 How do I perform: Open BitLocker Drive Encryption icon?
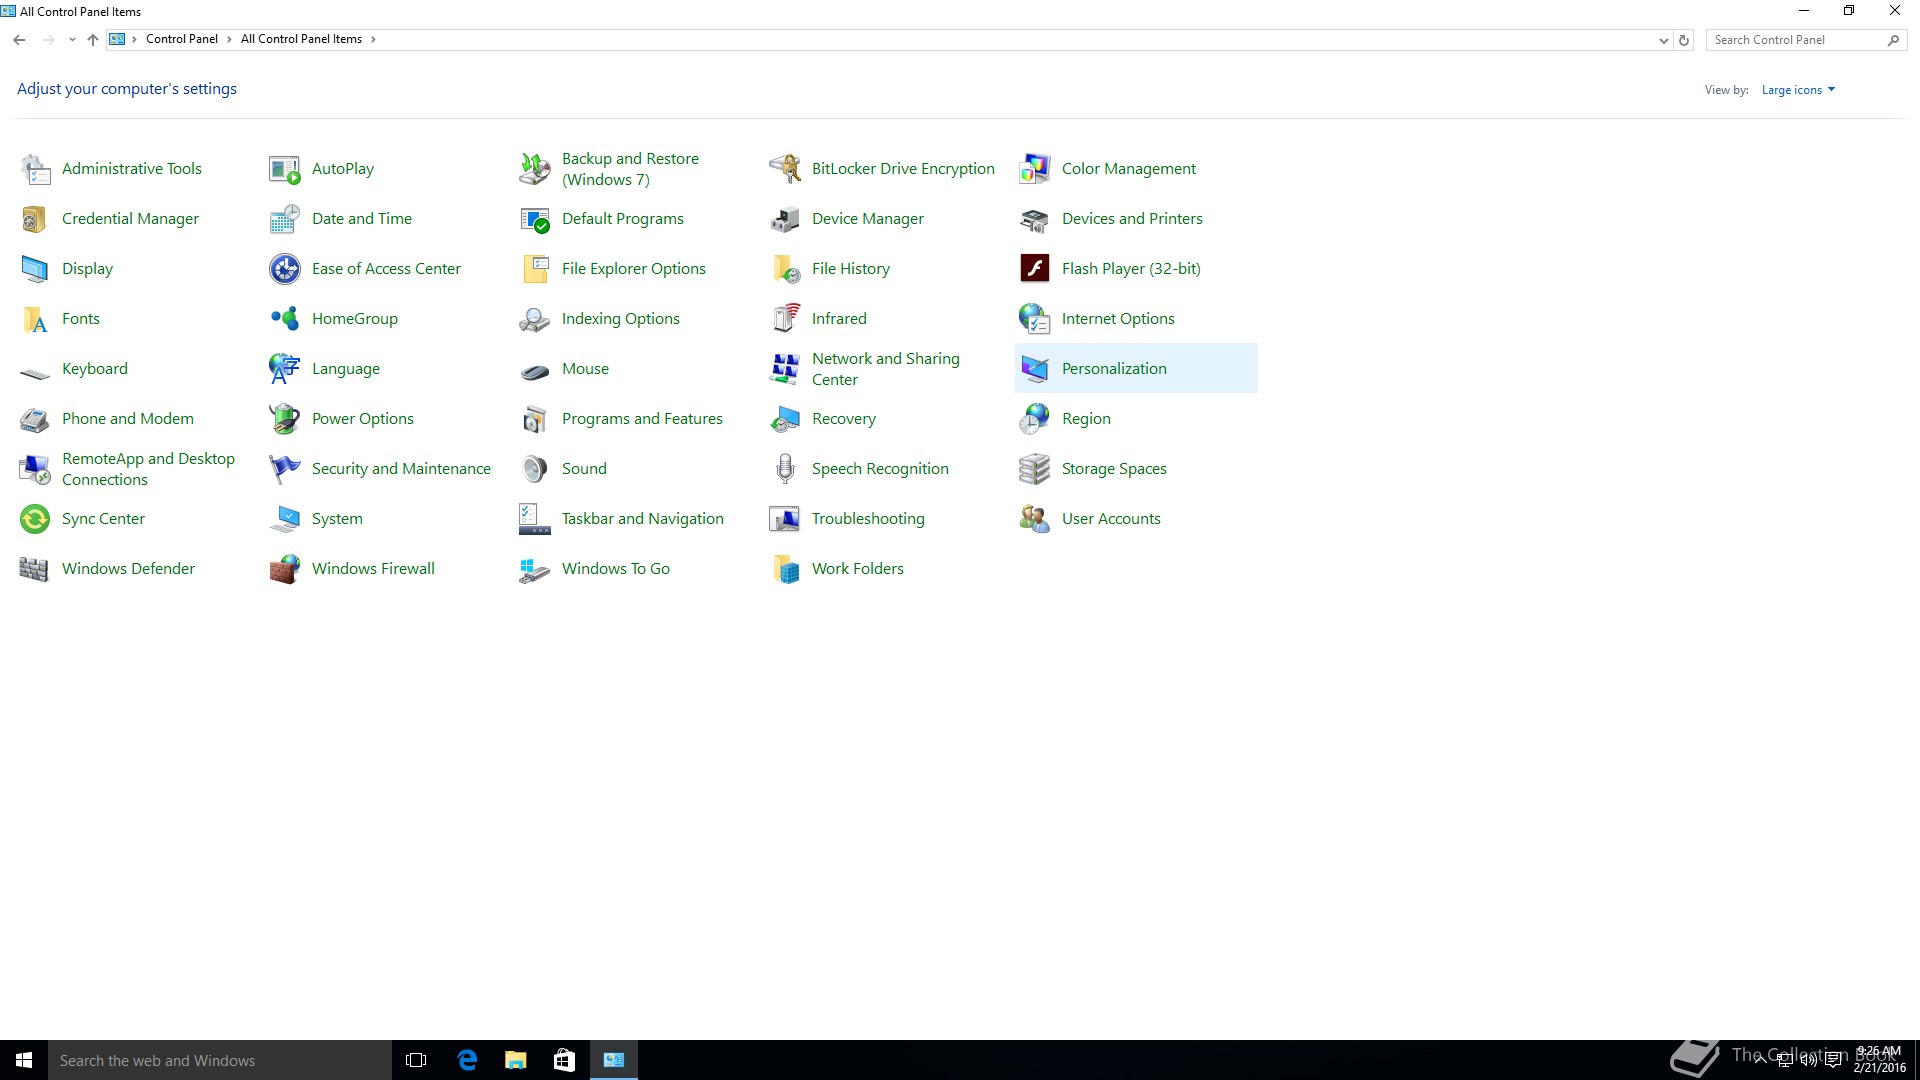point(785,169)
